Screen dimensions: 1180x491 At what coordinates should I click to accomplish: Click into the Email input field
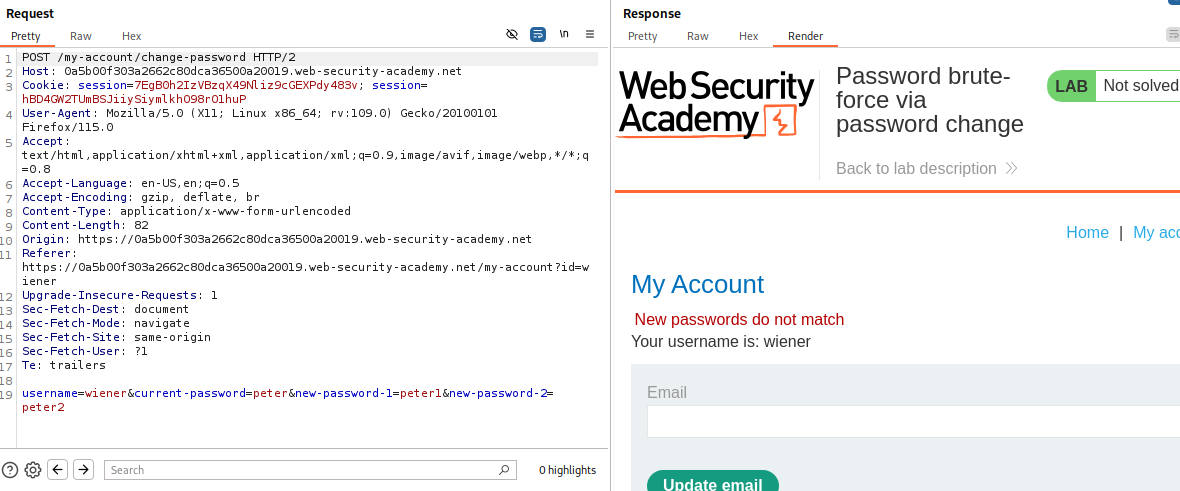coord(912,422)
